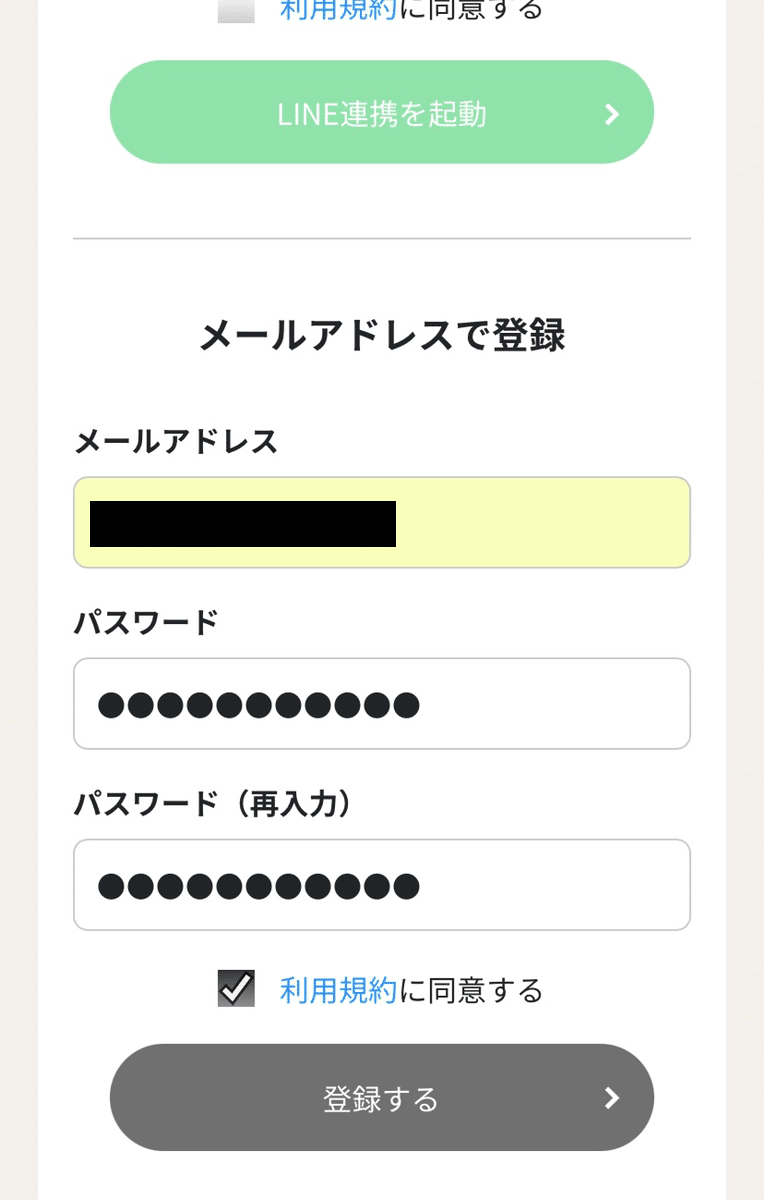Click the LINE連携を起動 green button

(x=382, y=112)
